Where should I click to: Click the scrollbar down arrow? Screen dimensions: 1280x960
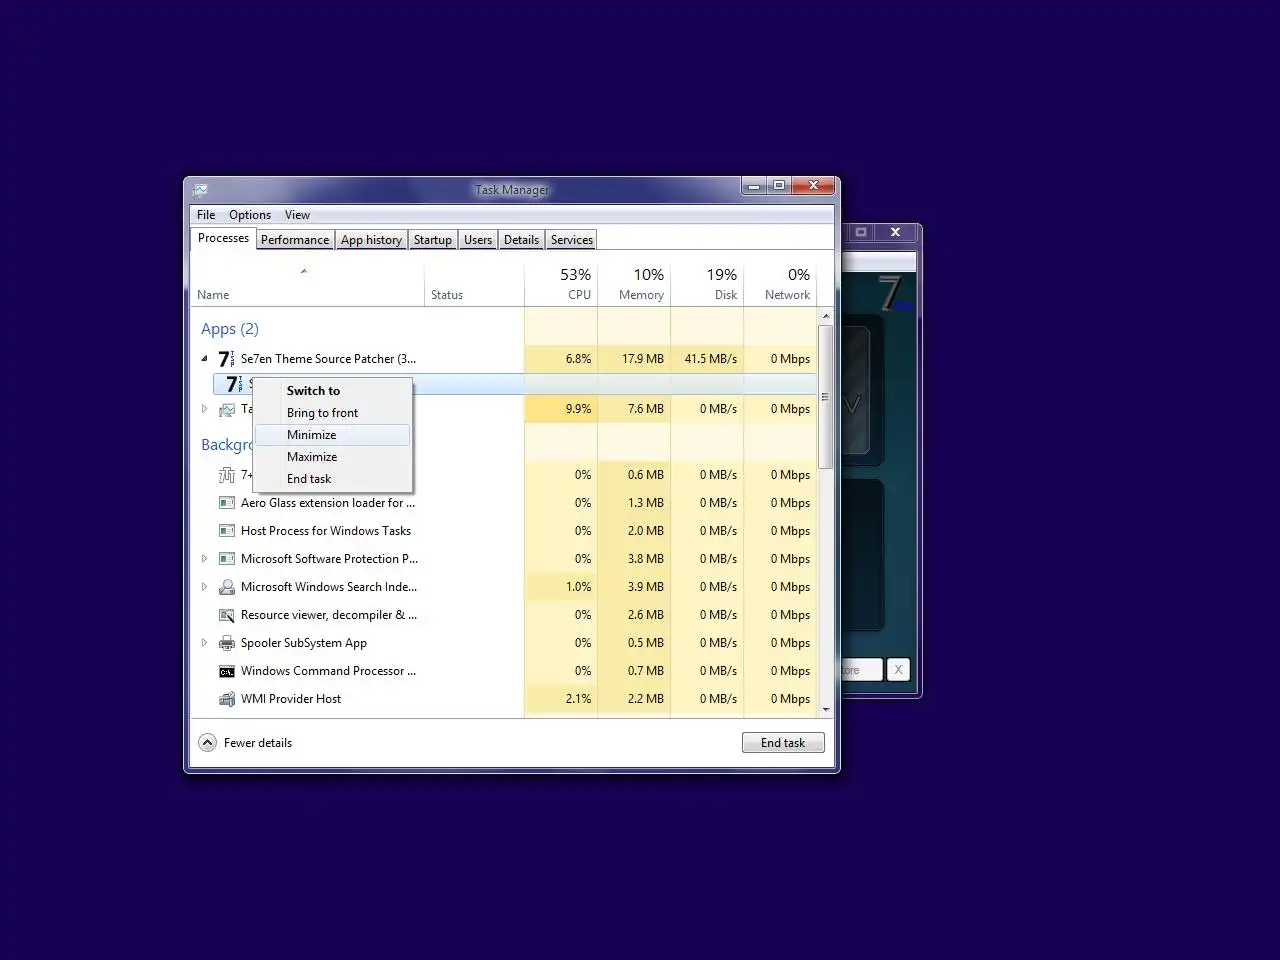click(825, 709)
